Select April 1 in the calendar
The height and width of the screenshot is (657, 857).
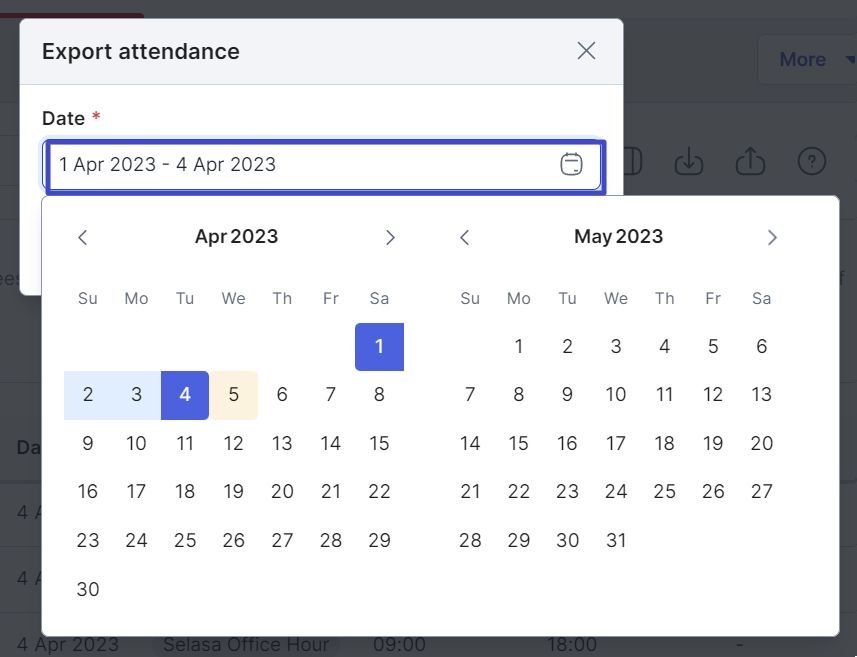pos(379,347)
